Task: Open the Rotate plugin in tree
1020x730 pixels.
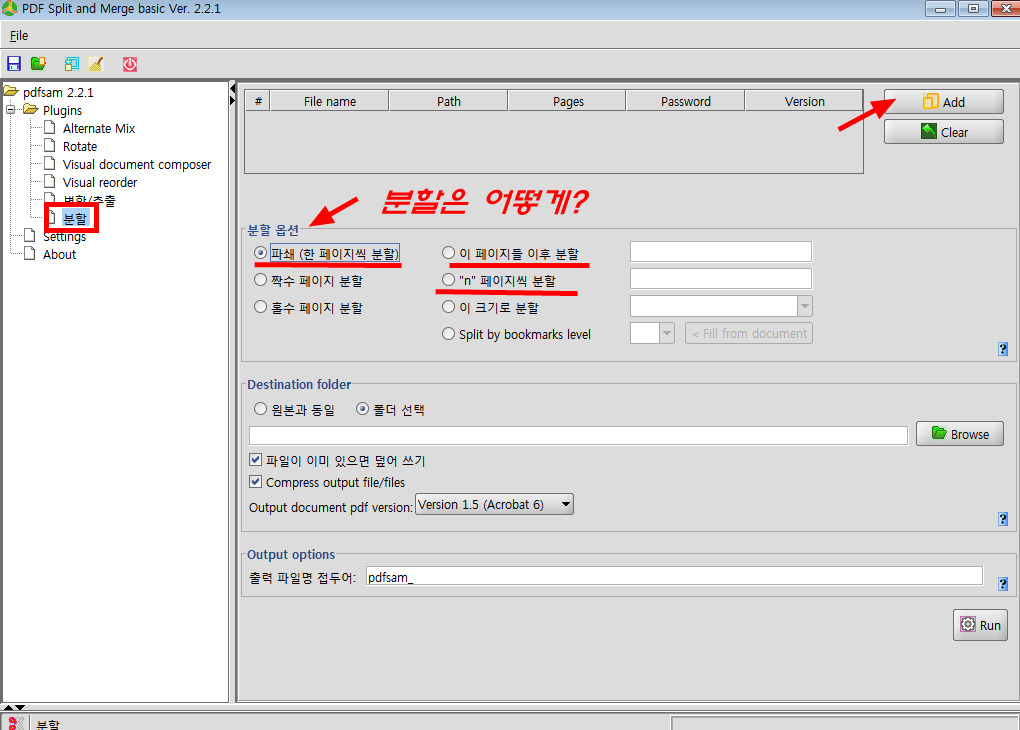Action: click(80, 146)
